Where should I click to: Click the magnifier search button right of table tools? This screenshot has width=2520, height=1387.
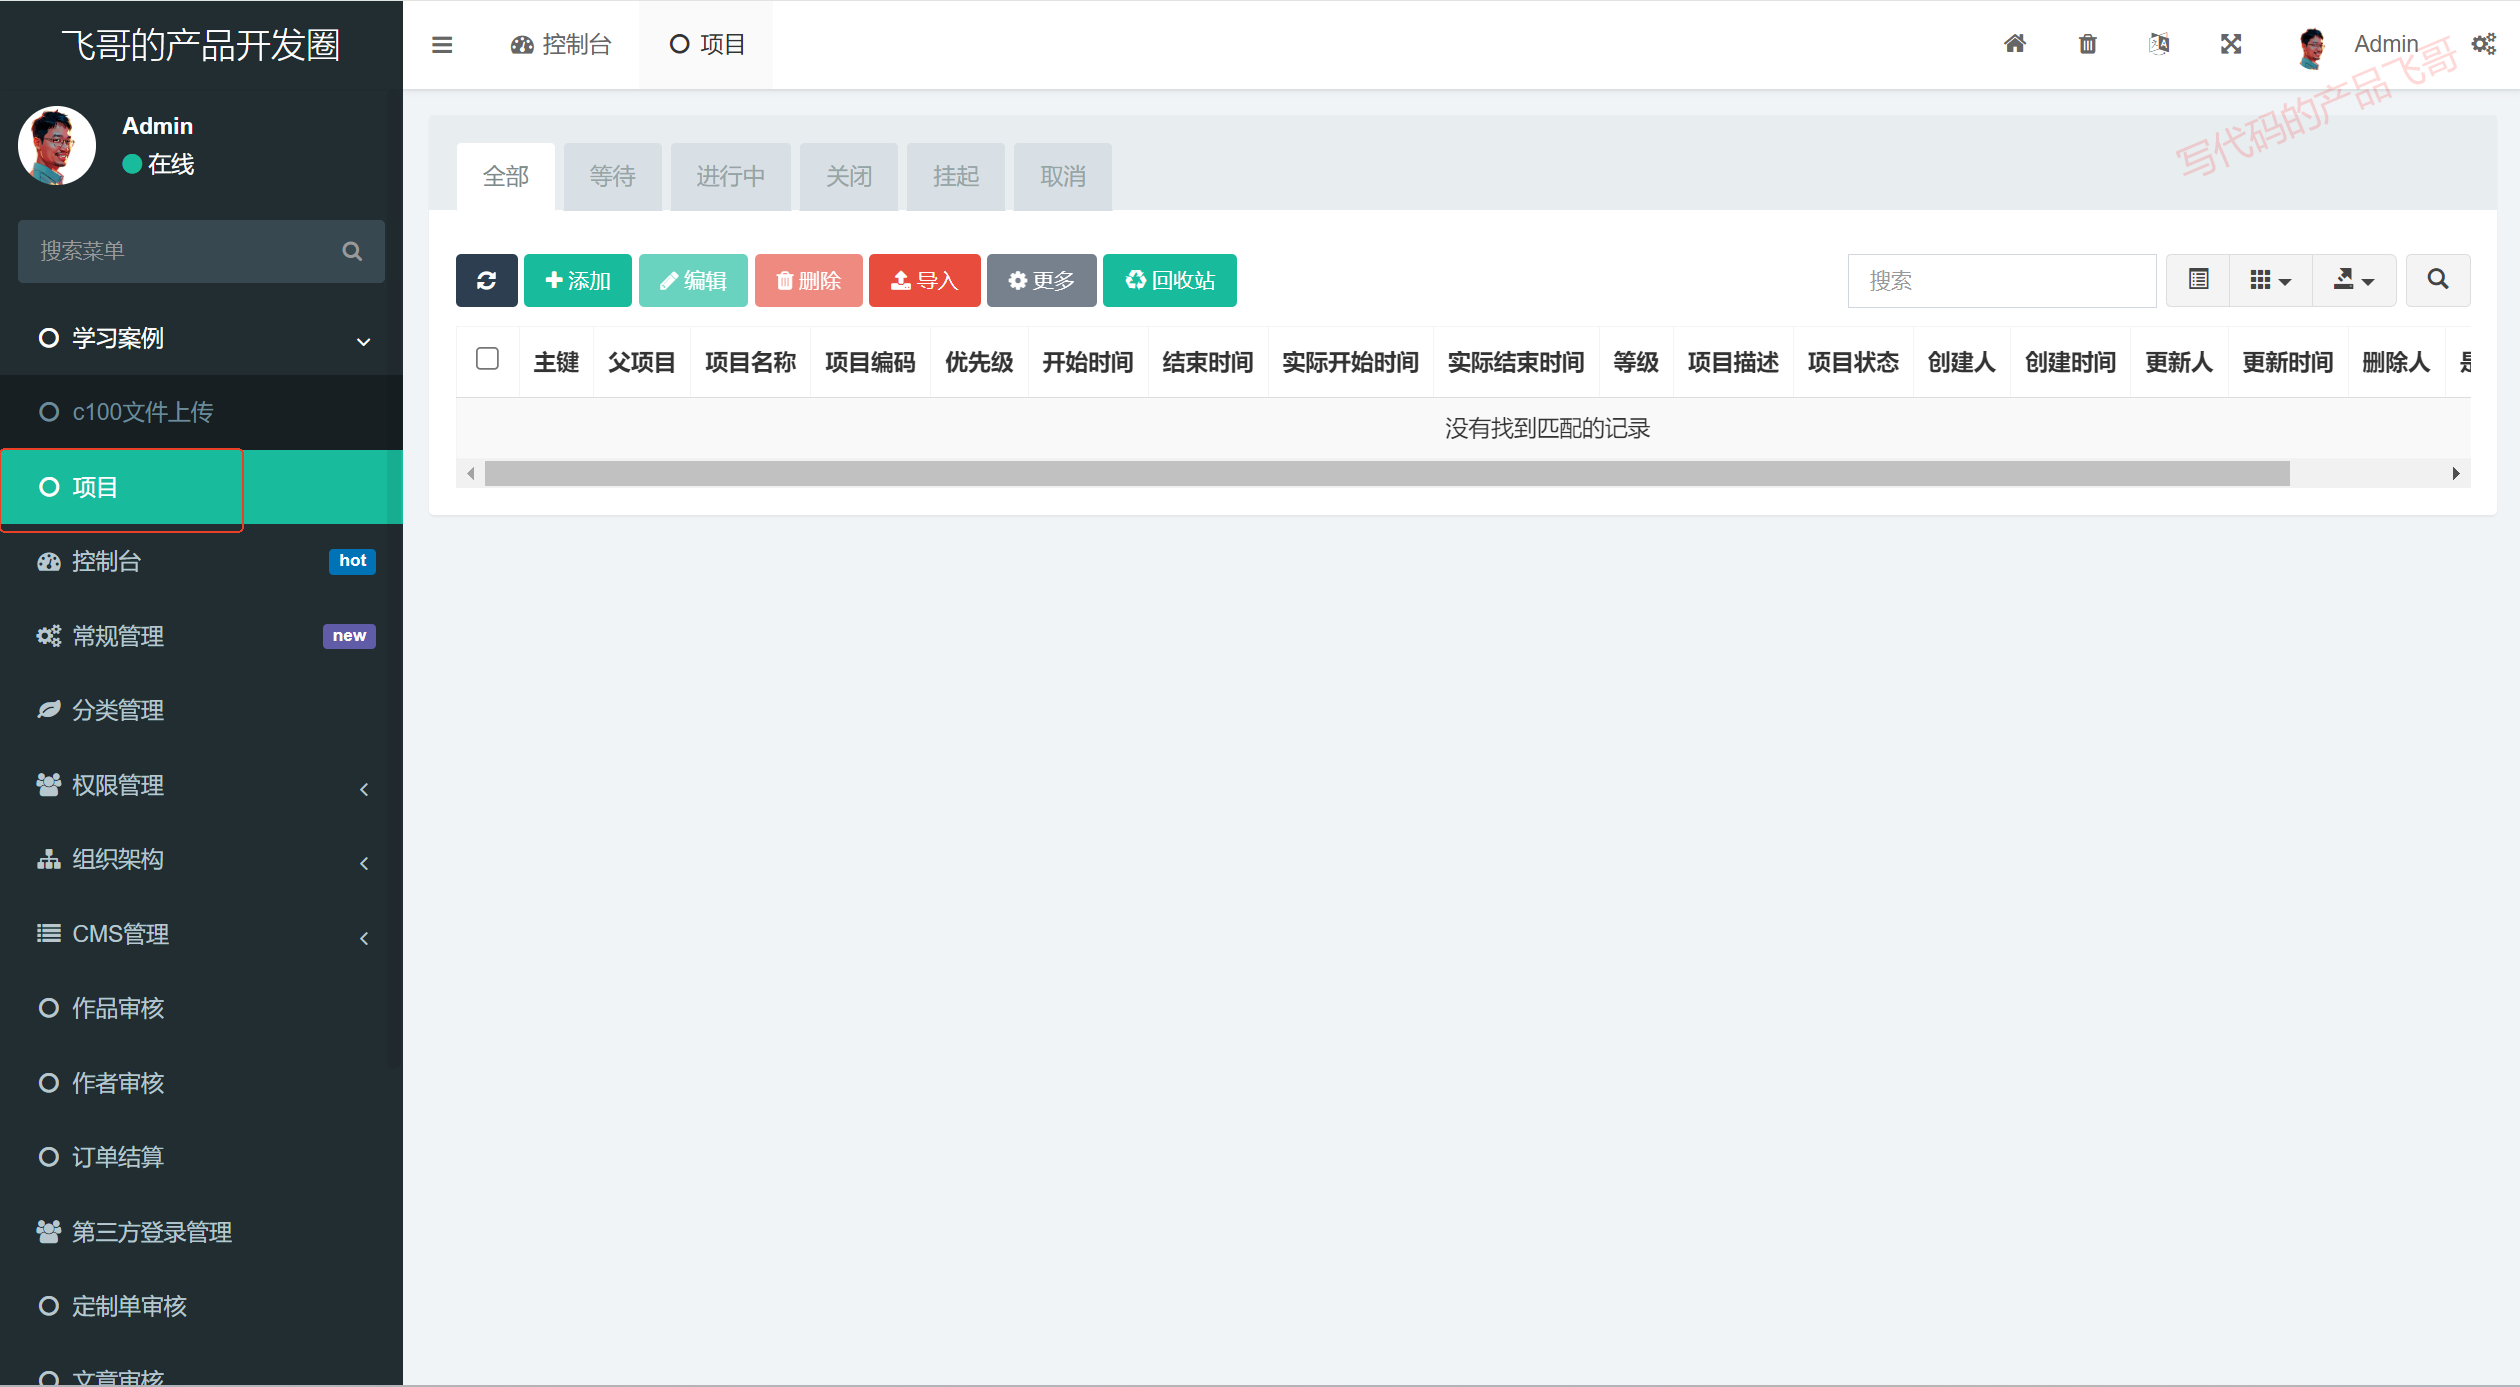(x=2438, y=280)
